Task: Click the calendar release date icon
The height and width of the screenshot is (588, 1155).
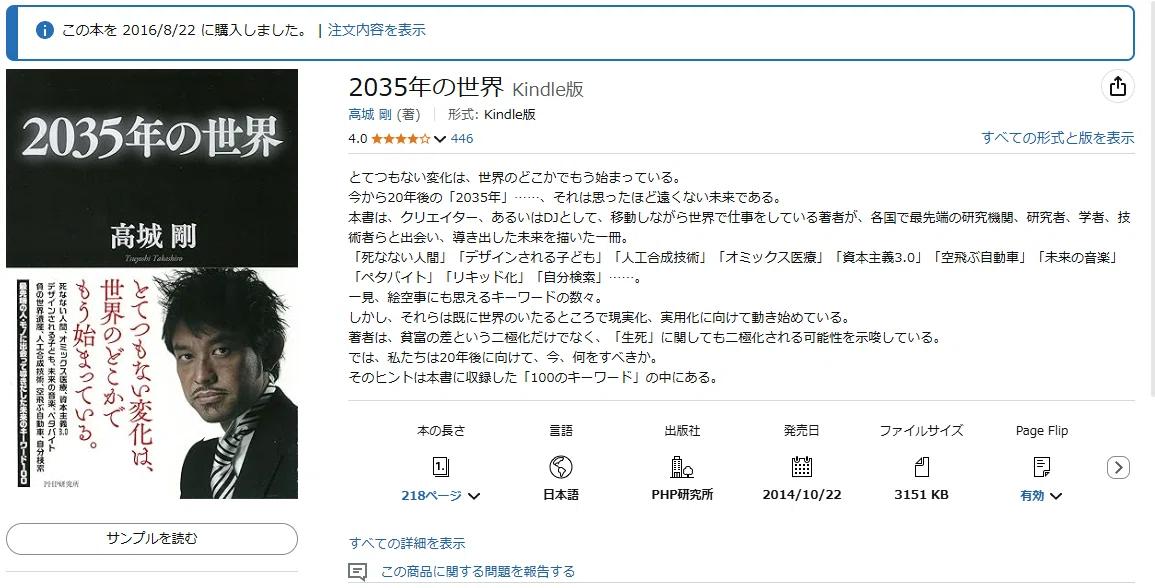Action: (801, 466)
